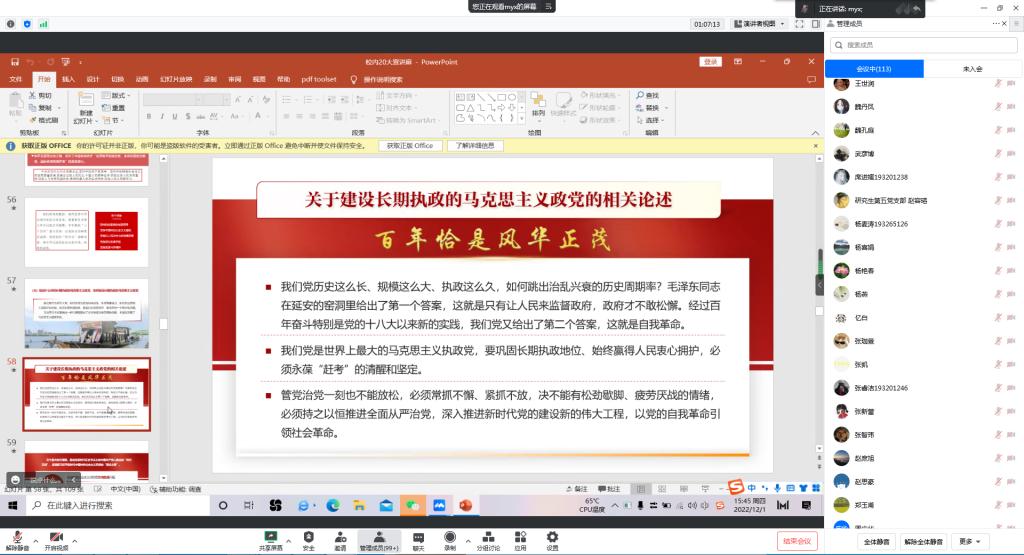Open the Security (安全) shield icon
This screenshot has width=1024, height=555.
click(308, 537)
